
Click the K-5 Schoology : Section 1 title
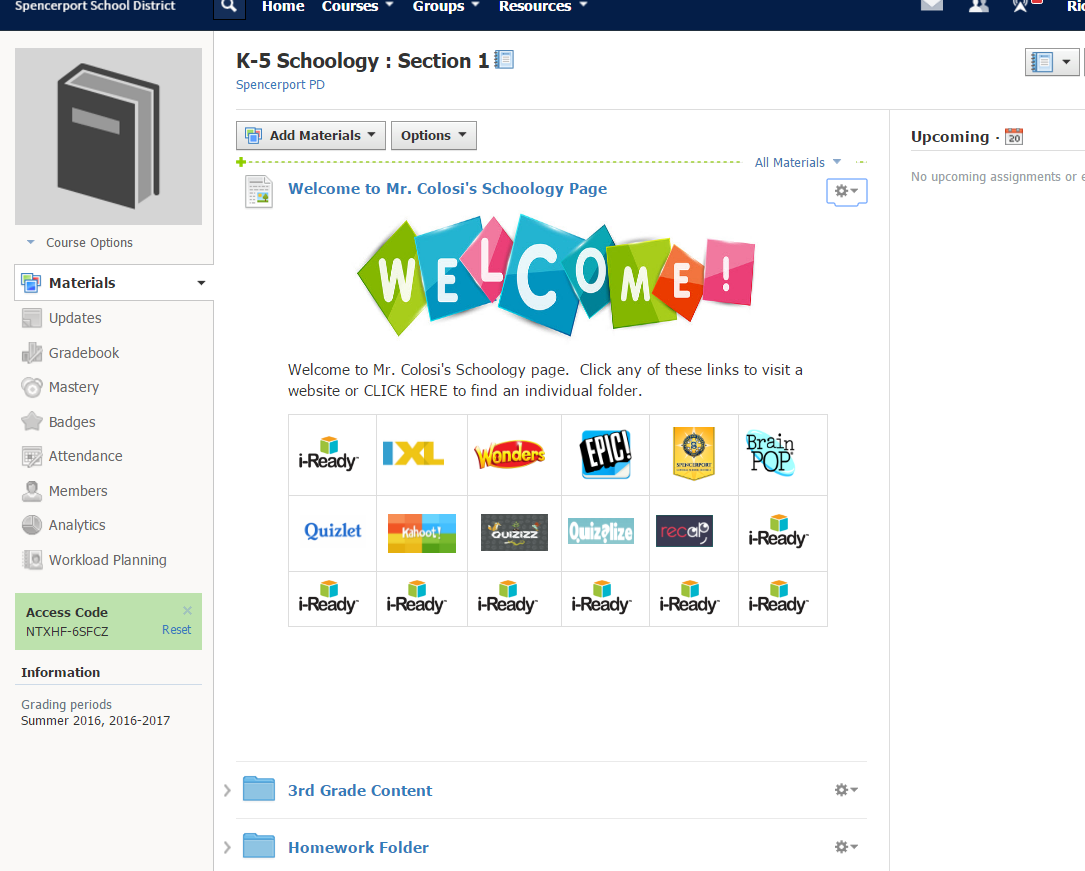pyautogui.click(x=363, y=61)
